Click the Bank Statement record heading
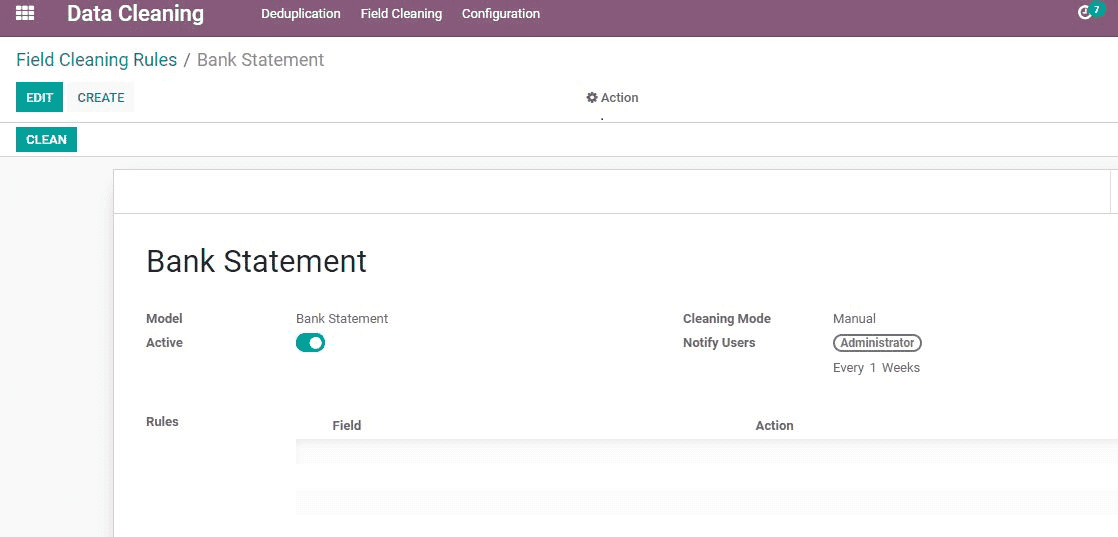 point(257,261)
